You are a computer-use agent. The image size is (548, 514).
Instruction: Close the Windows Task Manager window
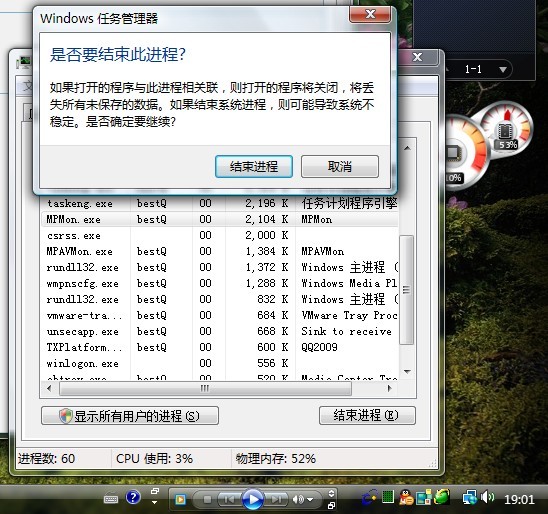click(x=418, y=57)
